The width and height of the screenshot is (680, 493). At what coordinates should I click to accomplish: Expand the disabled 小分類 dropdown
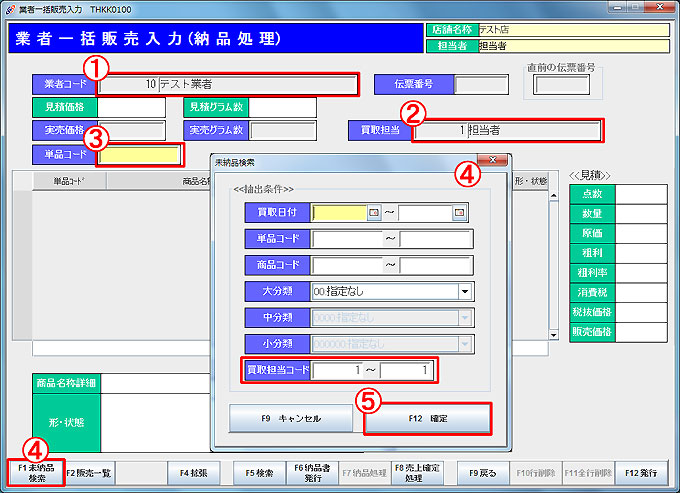[465, 344]
